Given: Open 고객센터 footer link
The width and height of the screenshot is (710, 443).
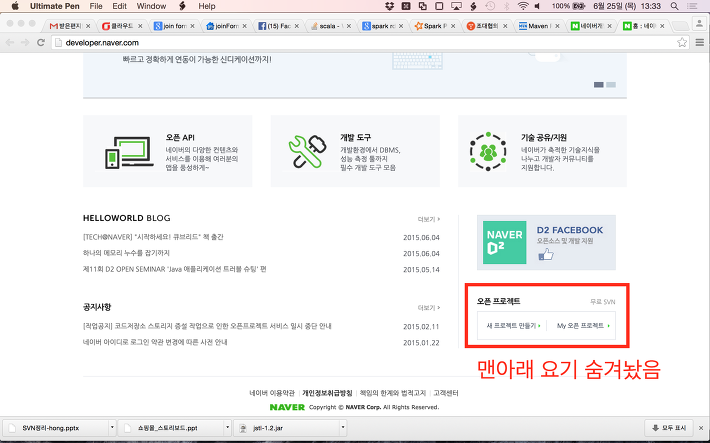Looking at the screenshot, I should [x=446, y=393].
